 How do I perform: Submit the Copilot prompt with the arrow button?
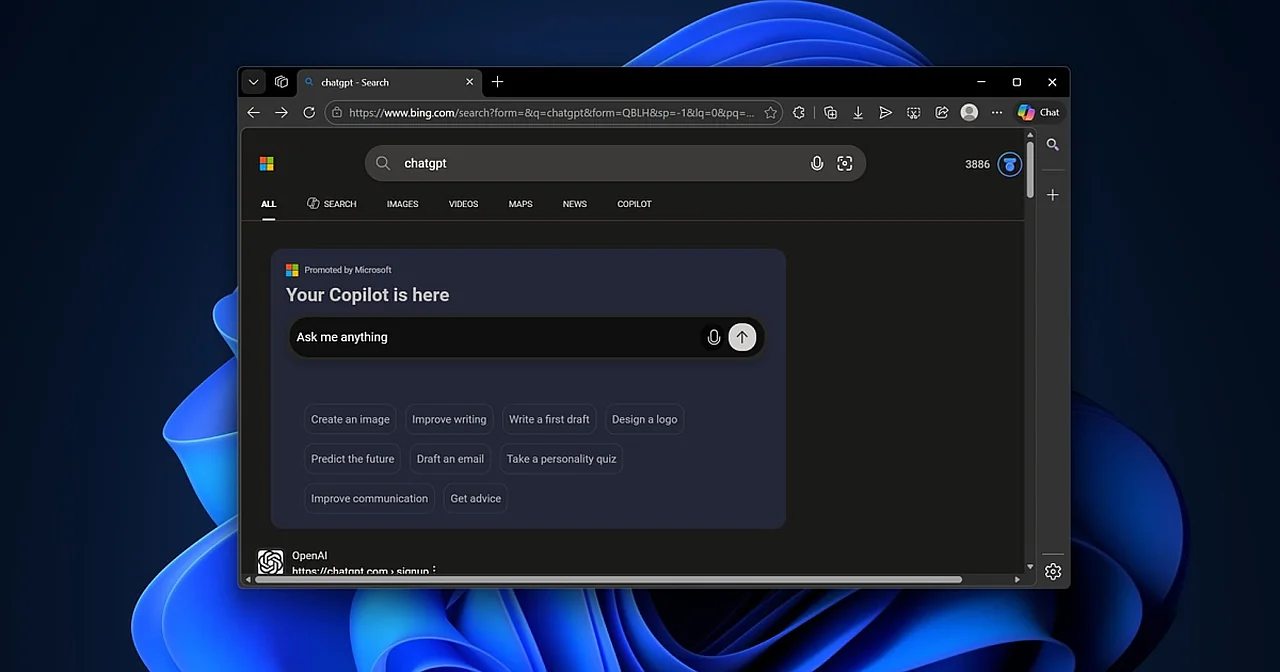click(742, 337)
